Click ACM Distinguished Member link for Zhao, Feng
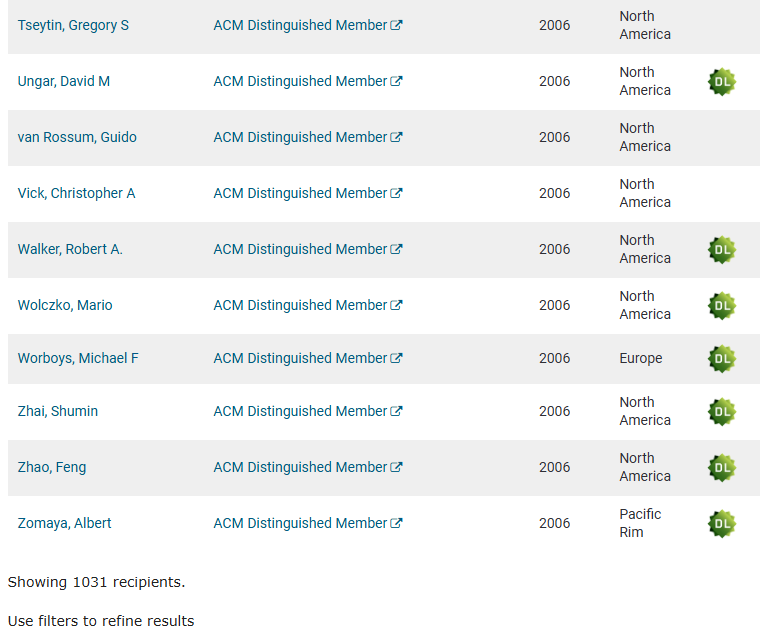 (300, 467)
